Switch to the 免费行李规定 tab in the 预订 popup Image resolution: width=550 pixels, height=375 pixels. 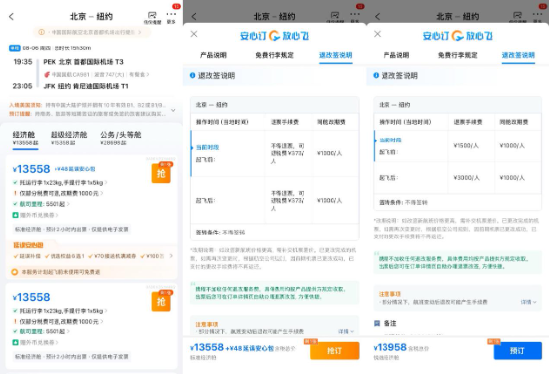pos(457,55)
